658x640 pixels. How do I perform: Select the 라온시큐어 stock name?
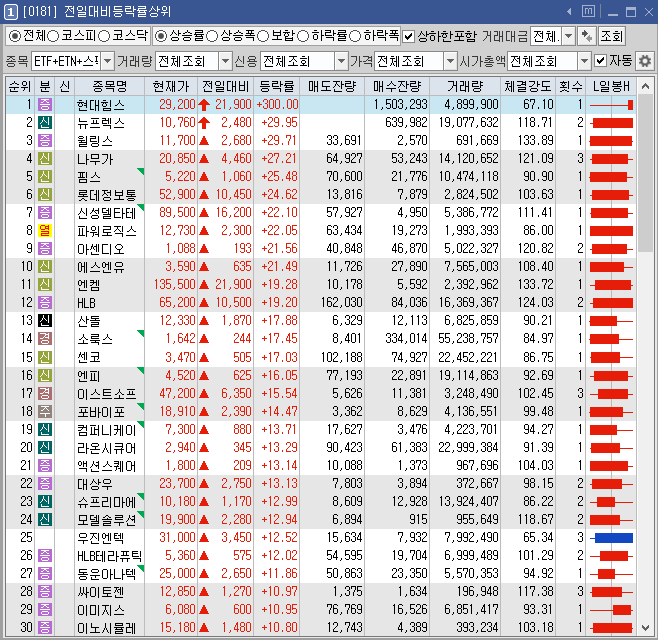[x=107, y=447]
